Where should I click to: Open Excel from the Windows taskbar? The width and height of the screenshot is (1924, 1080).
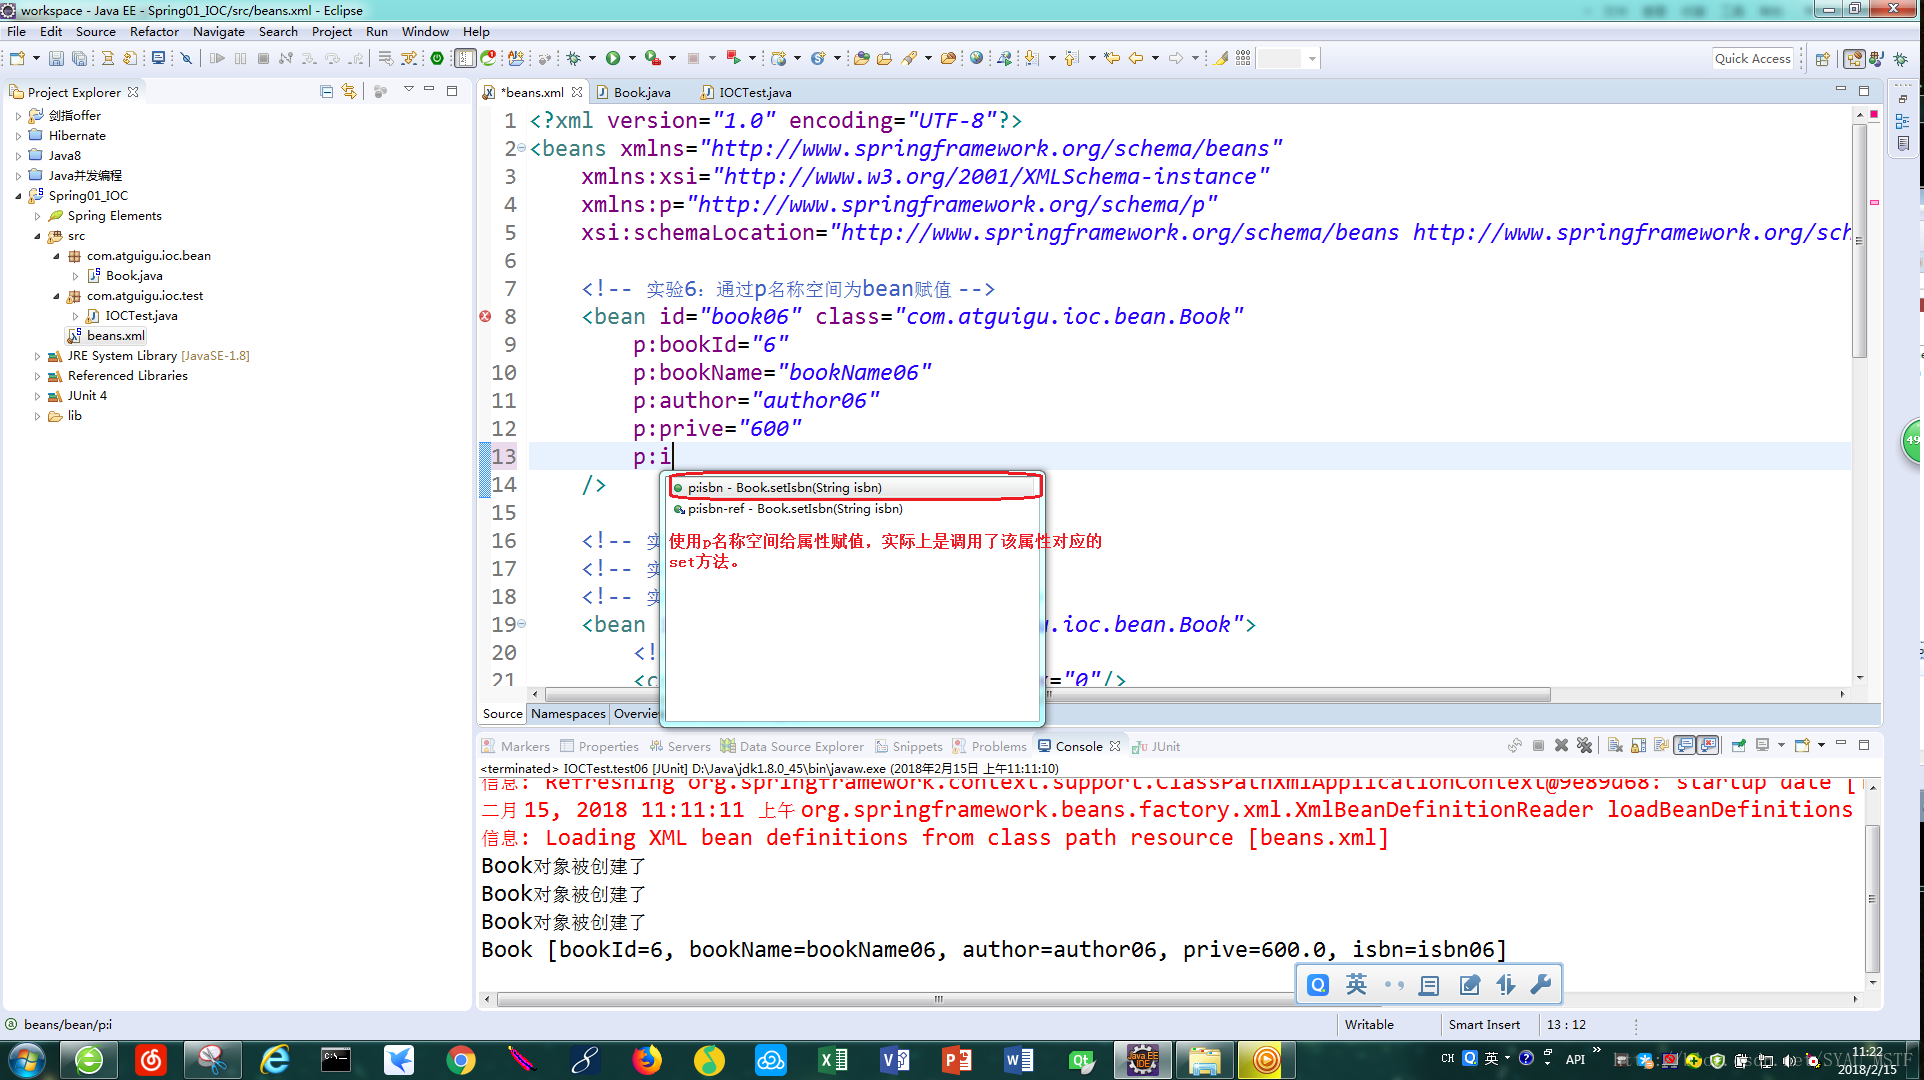[833, 1060]
